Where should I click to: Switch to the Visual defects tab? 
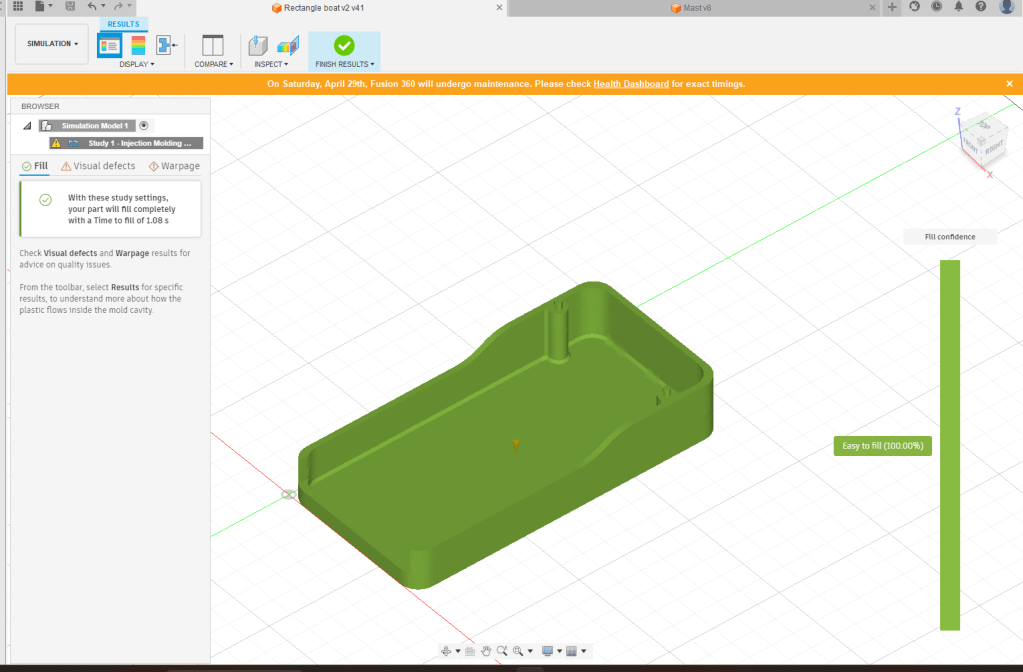coord(97,166)
